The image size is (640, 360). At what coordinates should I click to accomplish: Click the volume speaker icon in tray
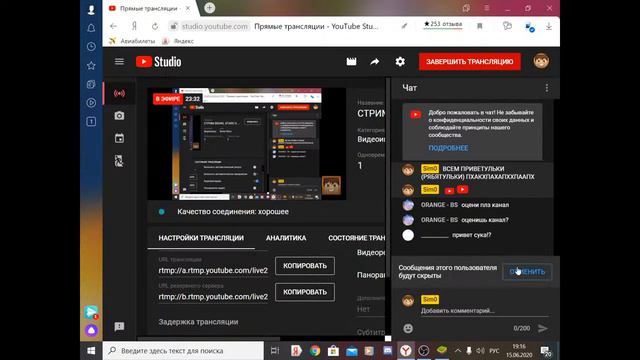[480, 351]
